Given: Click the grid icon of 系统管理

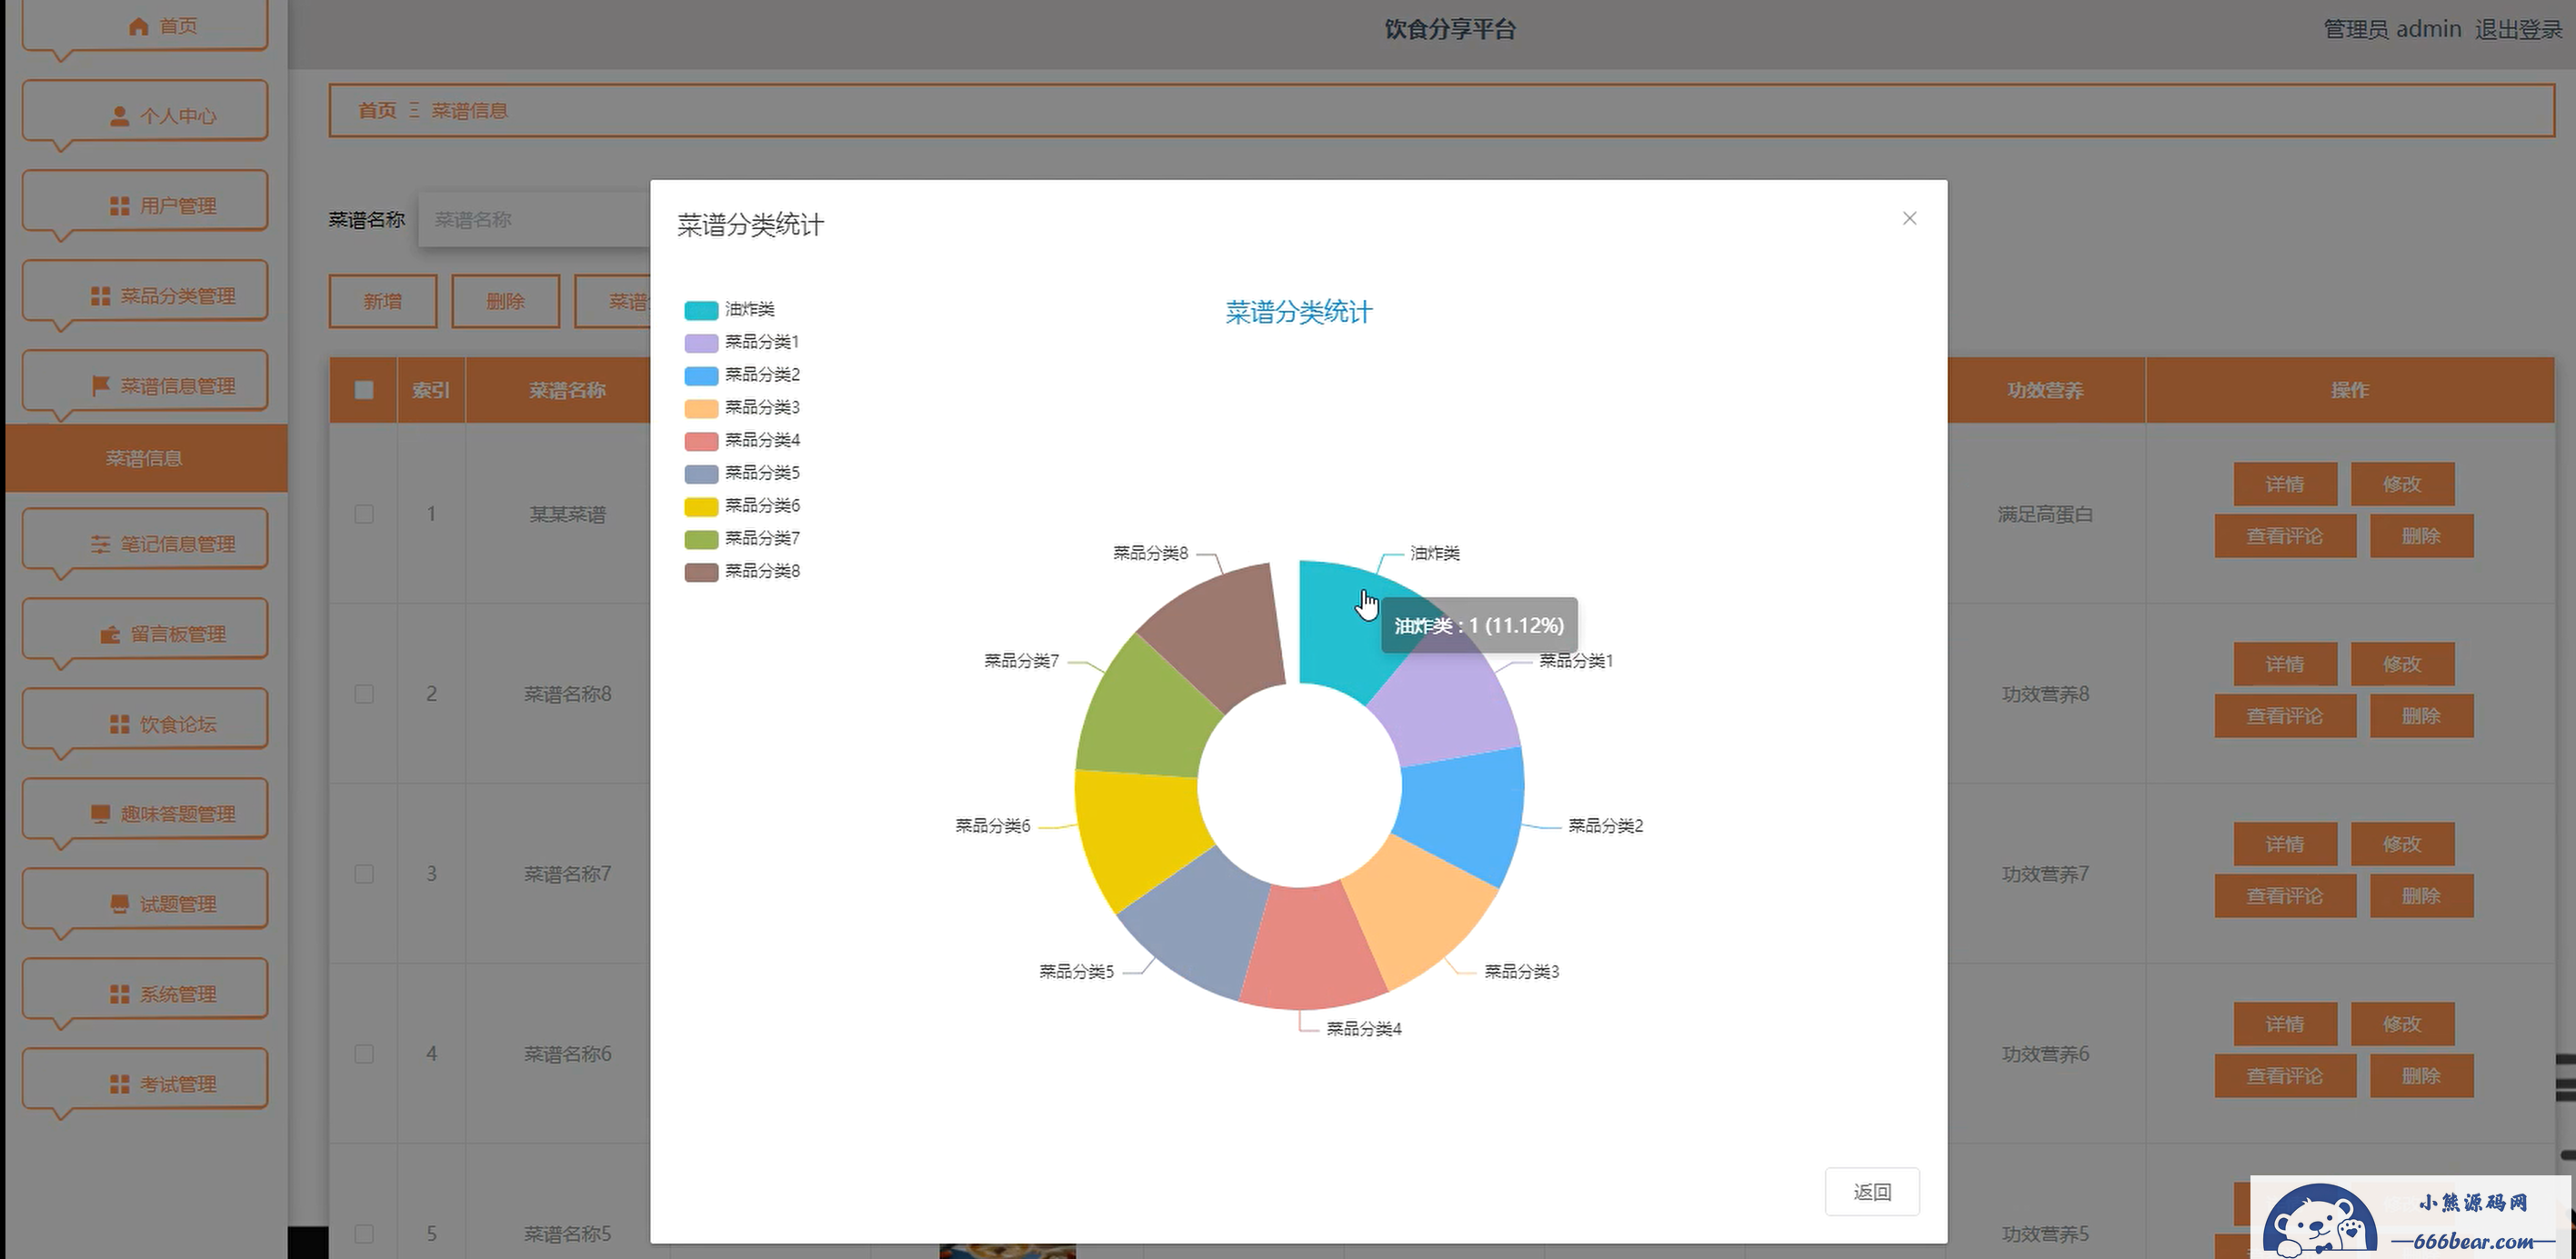Looking at the screenshot, I should tap(119, 994).
